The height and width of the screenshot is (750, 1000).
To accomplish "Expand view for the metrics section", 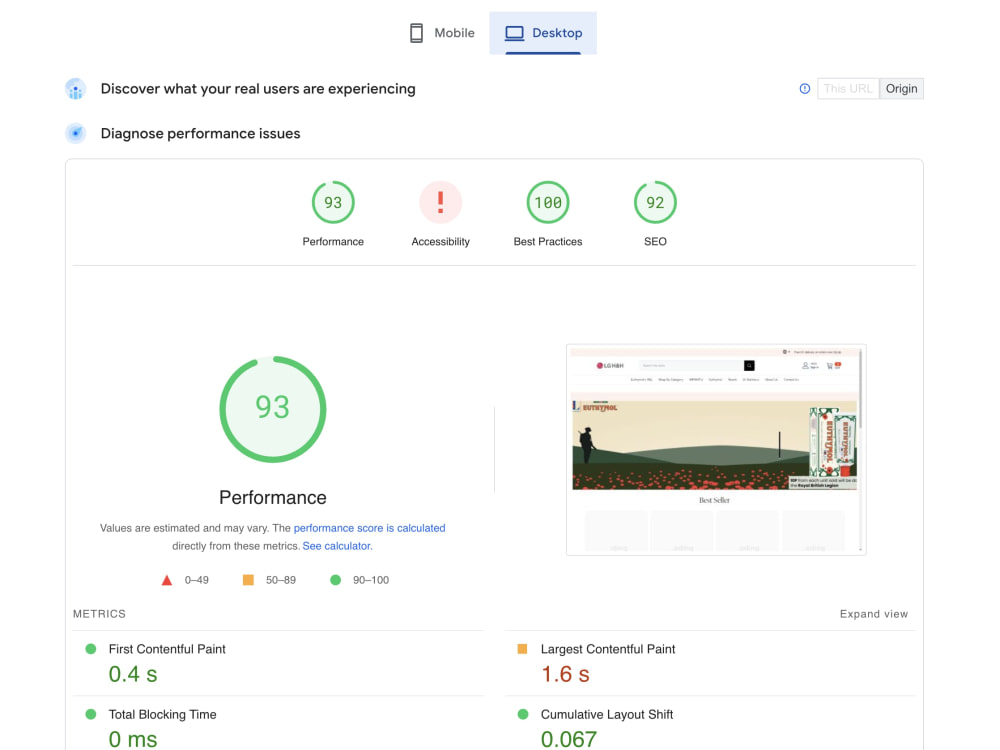I will click(x=874, y=614).
